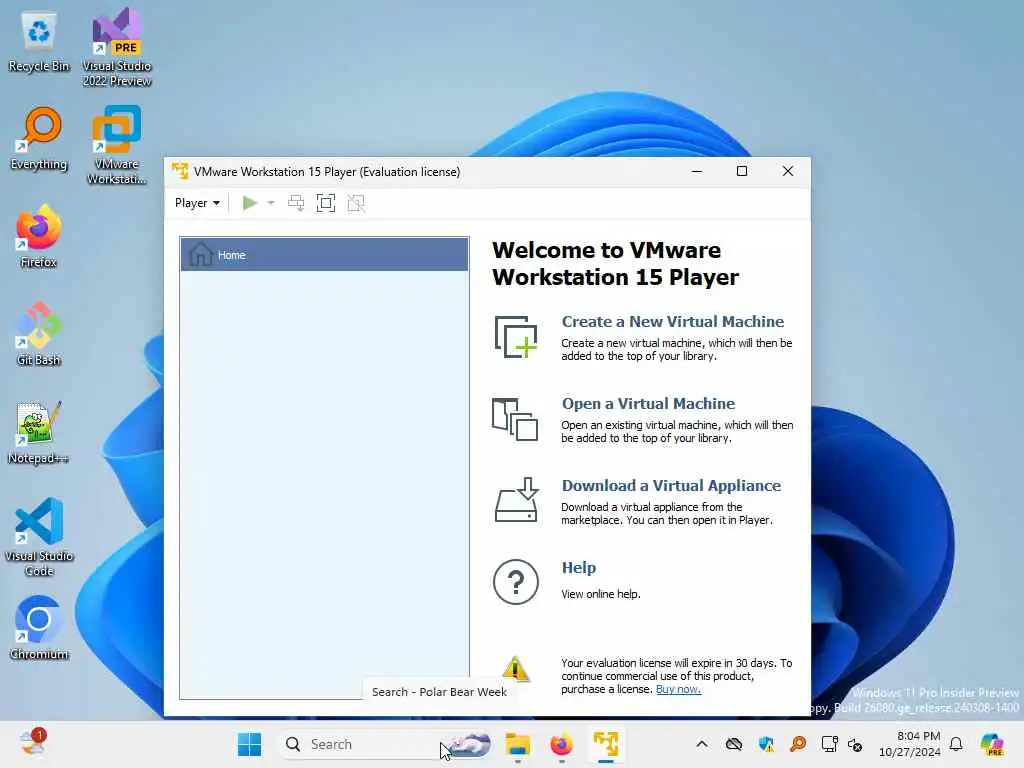Click the Help question mark icon
Viewport: 1024px width, 768px height.
(x=516, y=582)
